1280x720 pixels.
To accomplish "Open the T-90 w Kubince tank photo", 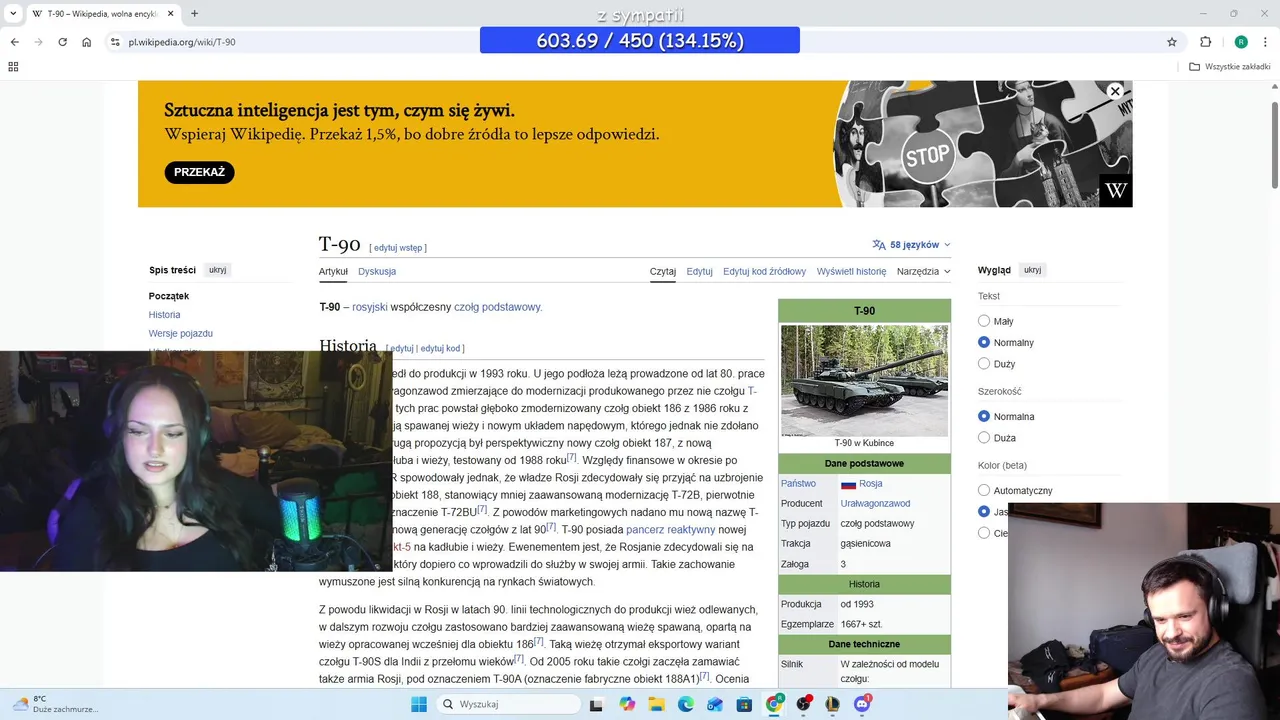I will click(x=864, y=380).
